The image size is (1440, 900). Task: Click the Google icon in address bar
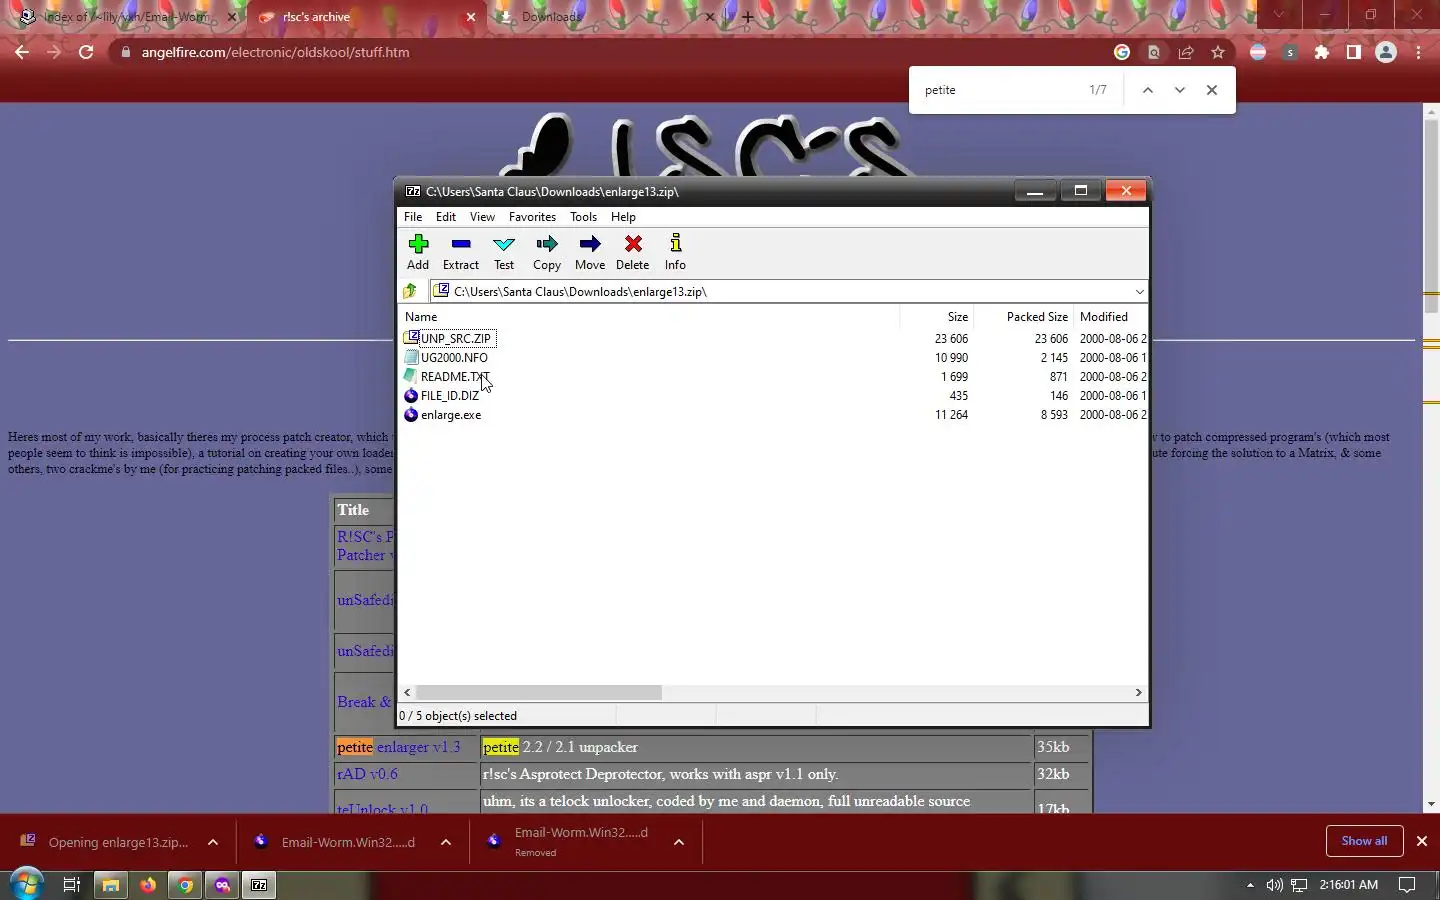coord(1122,52)
